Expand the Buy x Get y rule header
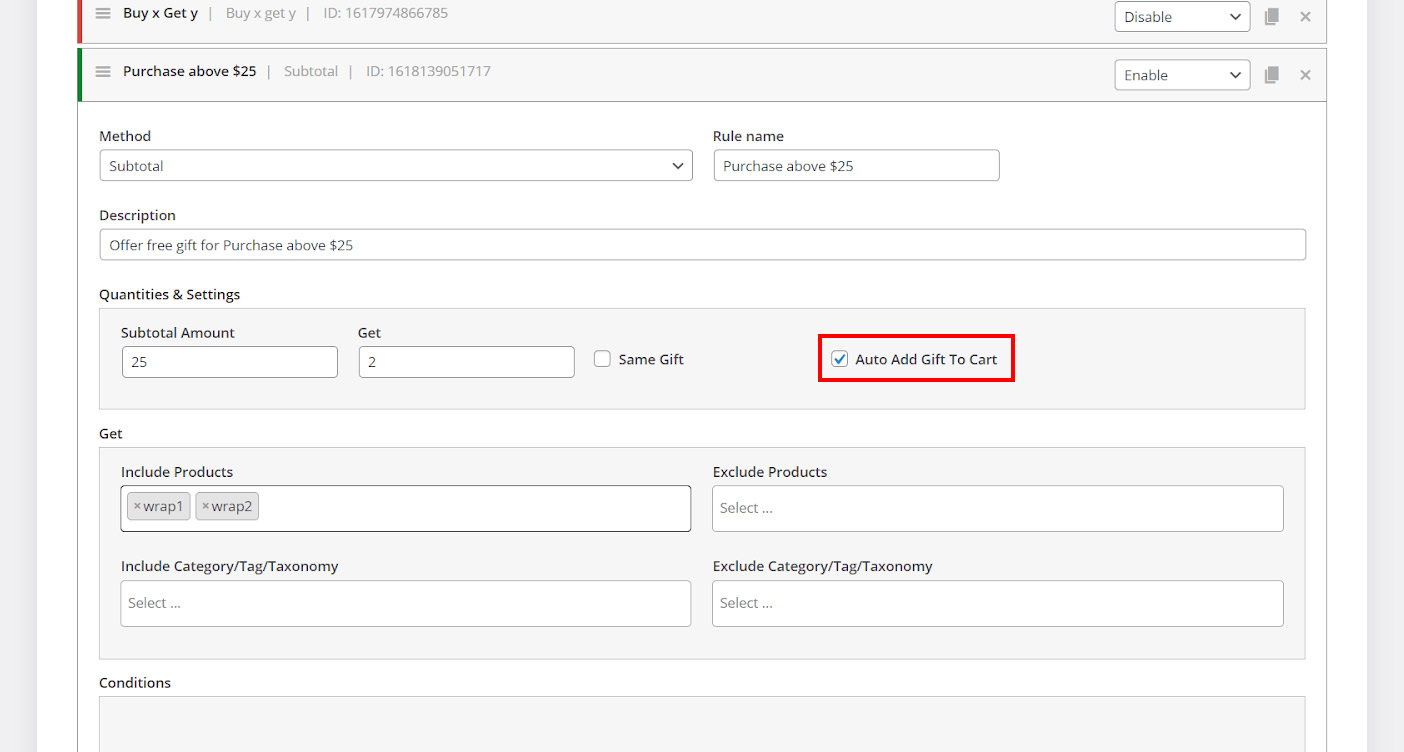This screenshot has height=752, width=1404. pyautogui.click(x=700, y=14)
